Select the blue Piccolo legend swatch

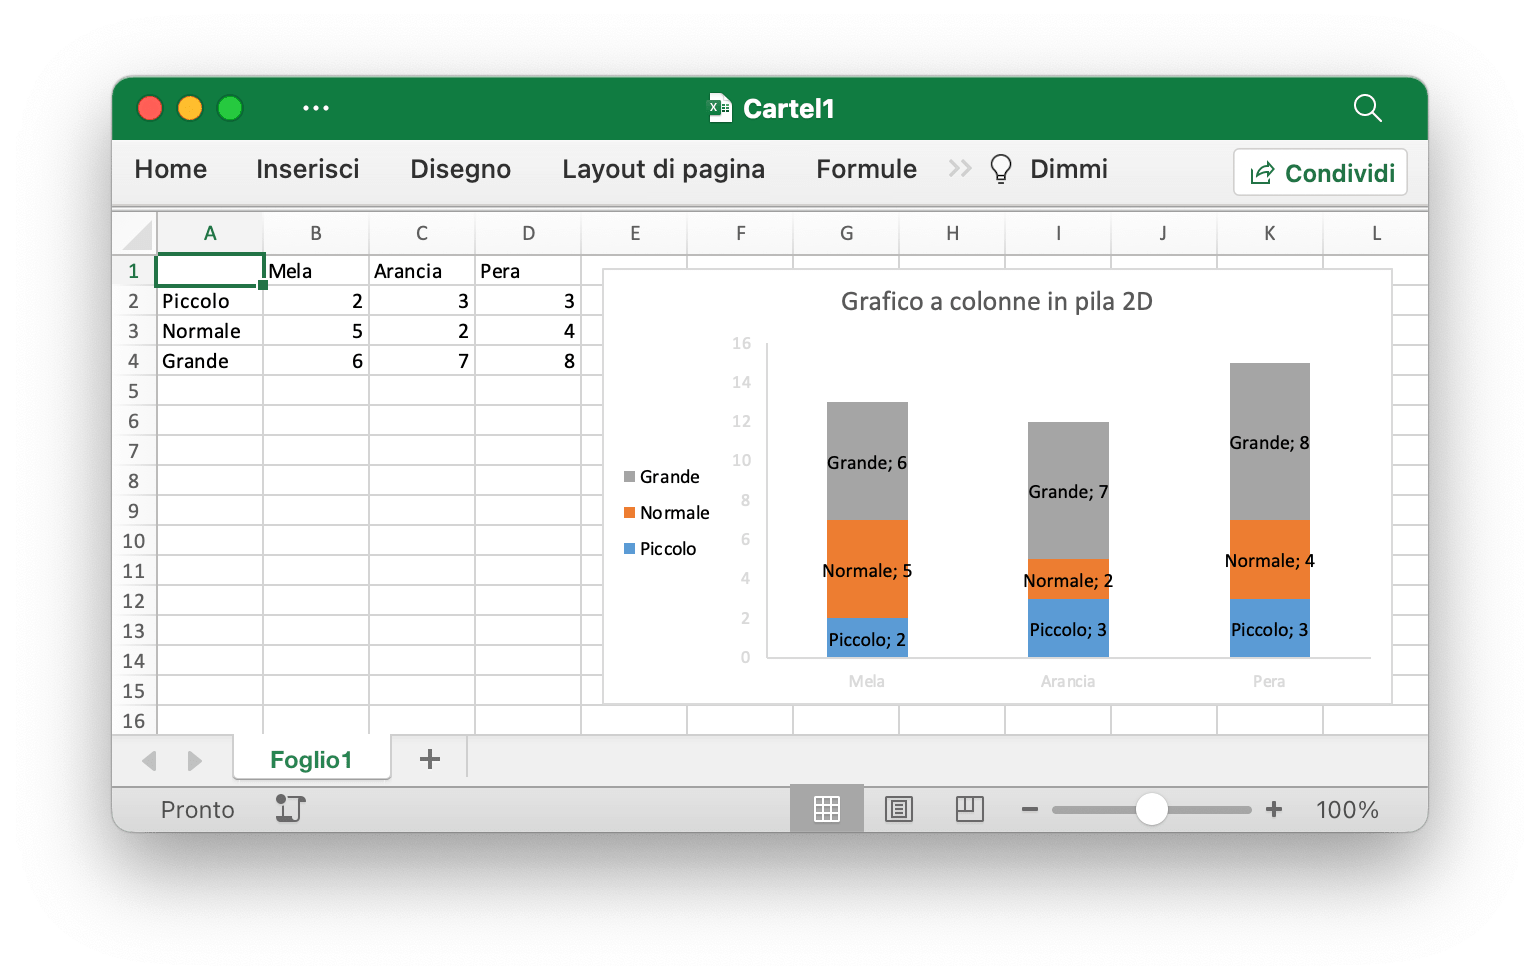click(630, 549)
